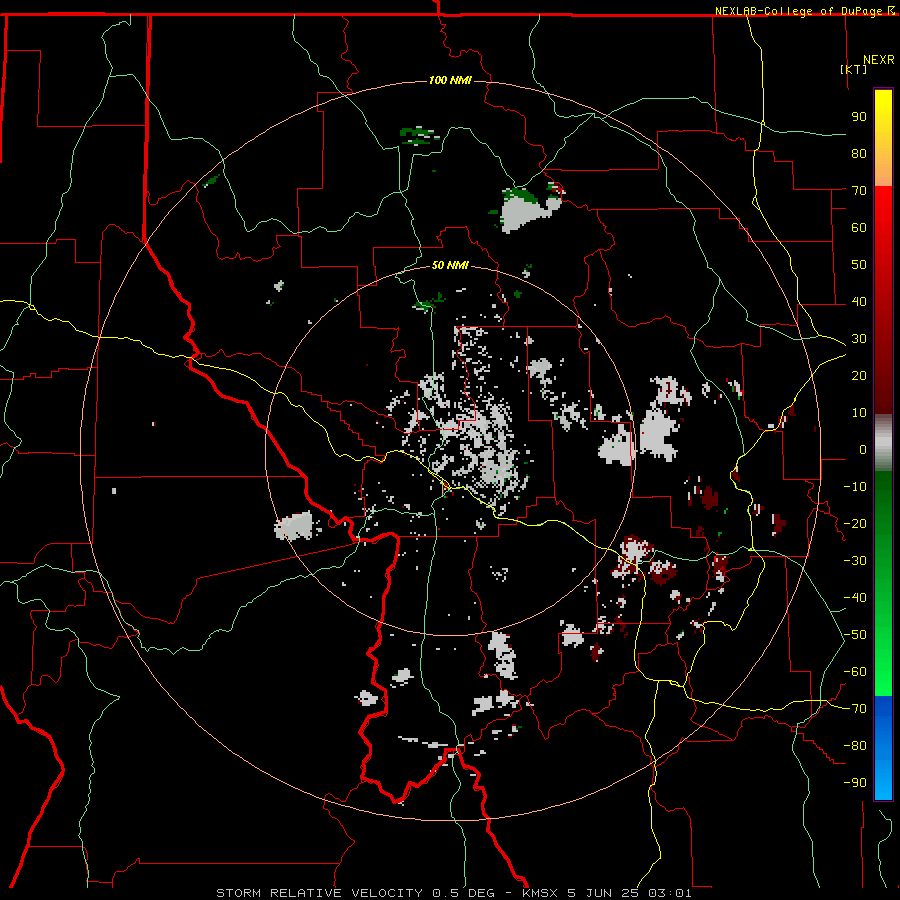This screenshot has width=900, height=900.
Task: Click the 30 value on the velocity scale
Action: 859,339
